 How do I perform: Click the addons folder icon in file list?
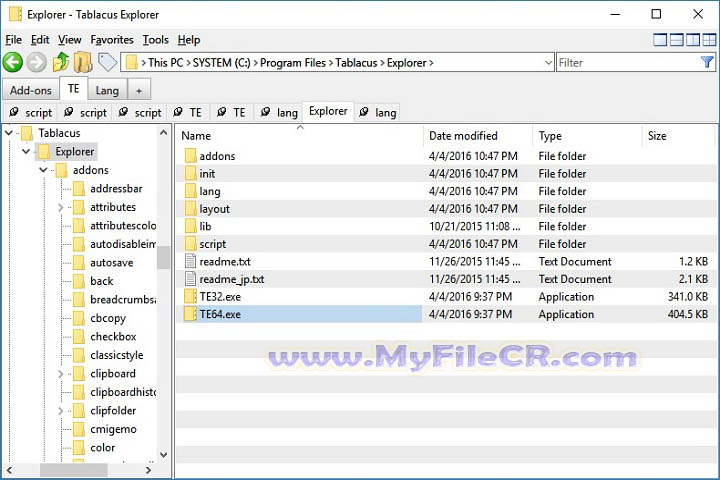tap(190, 156)
